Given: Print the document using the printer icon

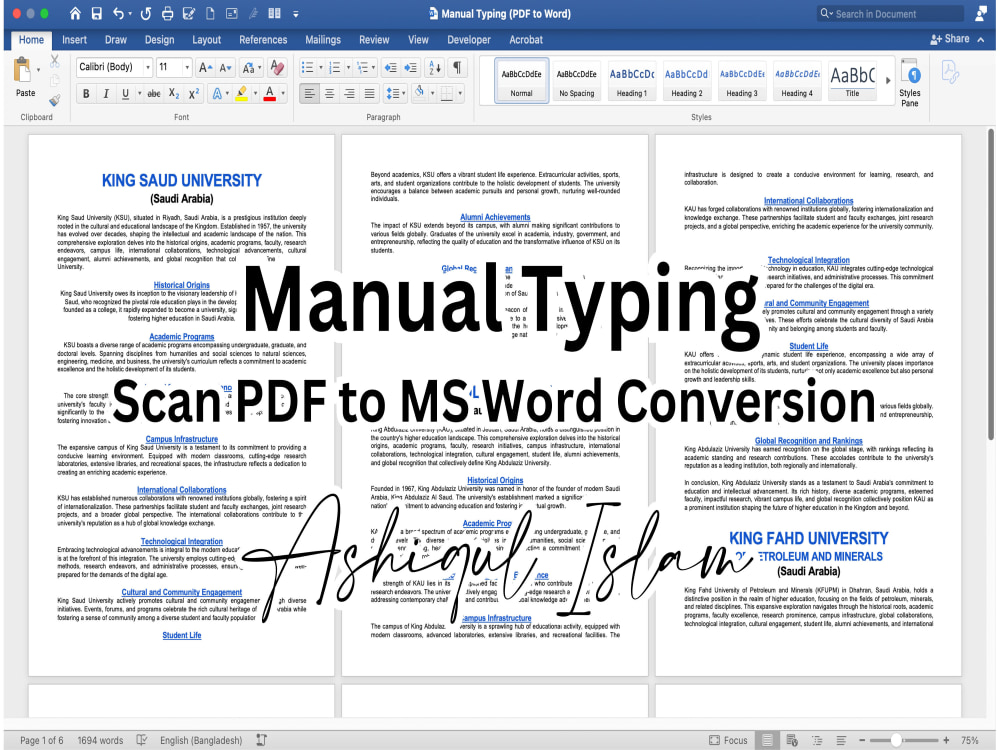Looking at the screenshot, I should coord(167,13).
